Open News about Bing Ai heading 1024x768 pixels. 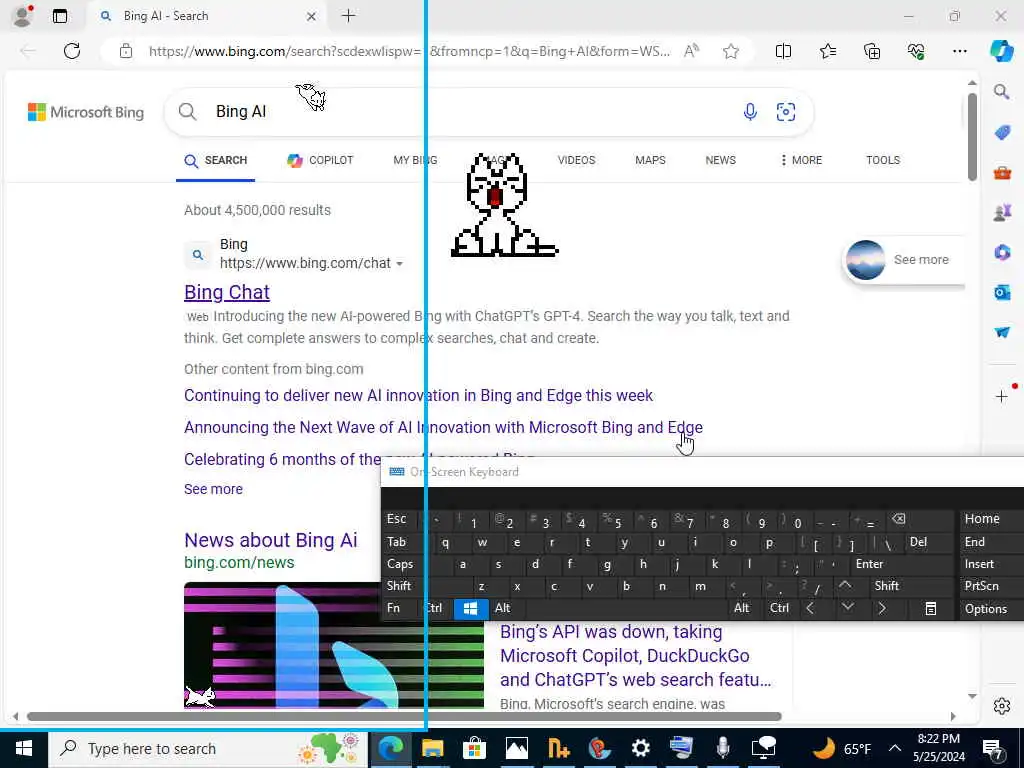270,540
